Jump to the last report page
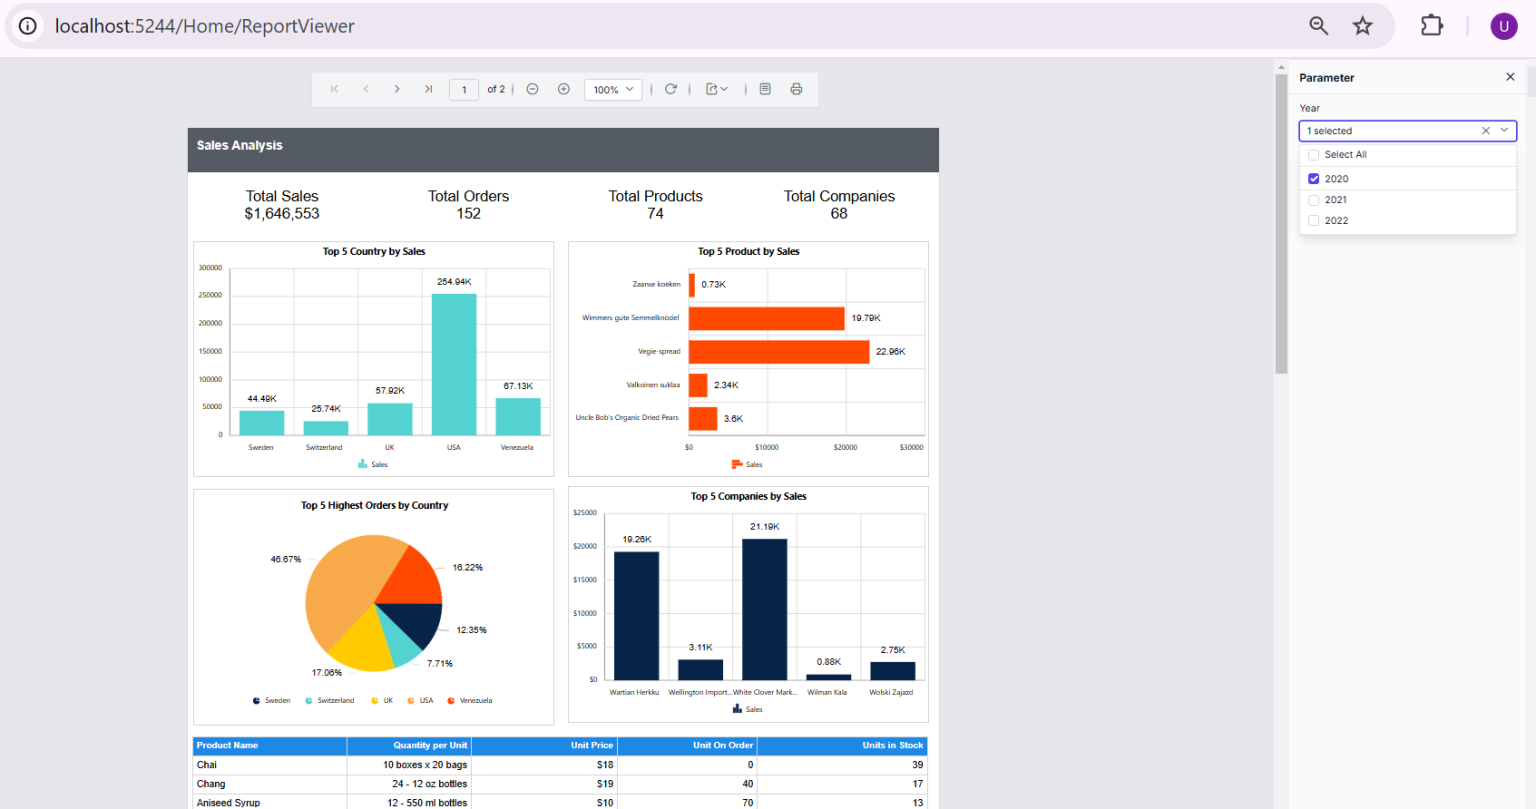Screen dimensions: 1536x809 428,89
